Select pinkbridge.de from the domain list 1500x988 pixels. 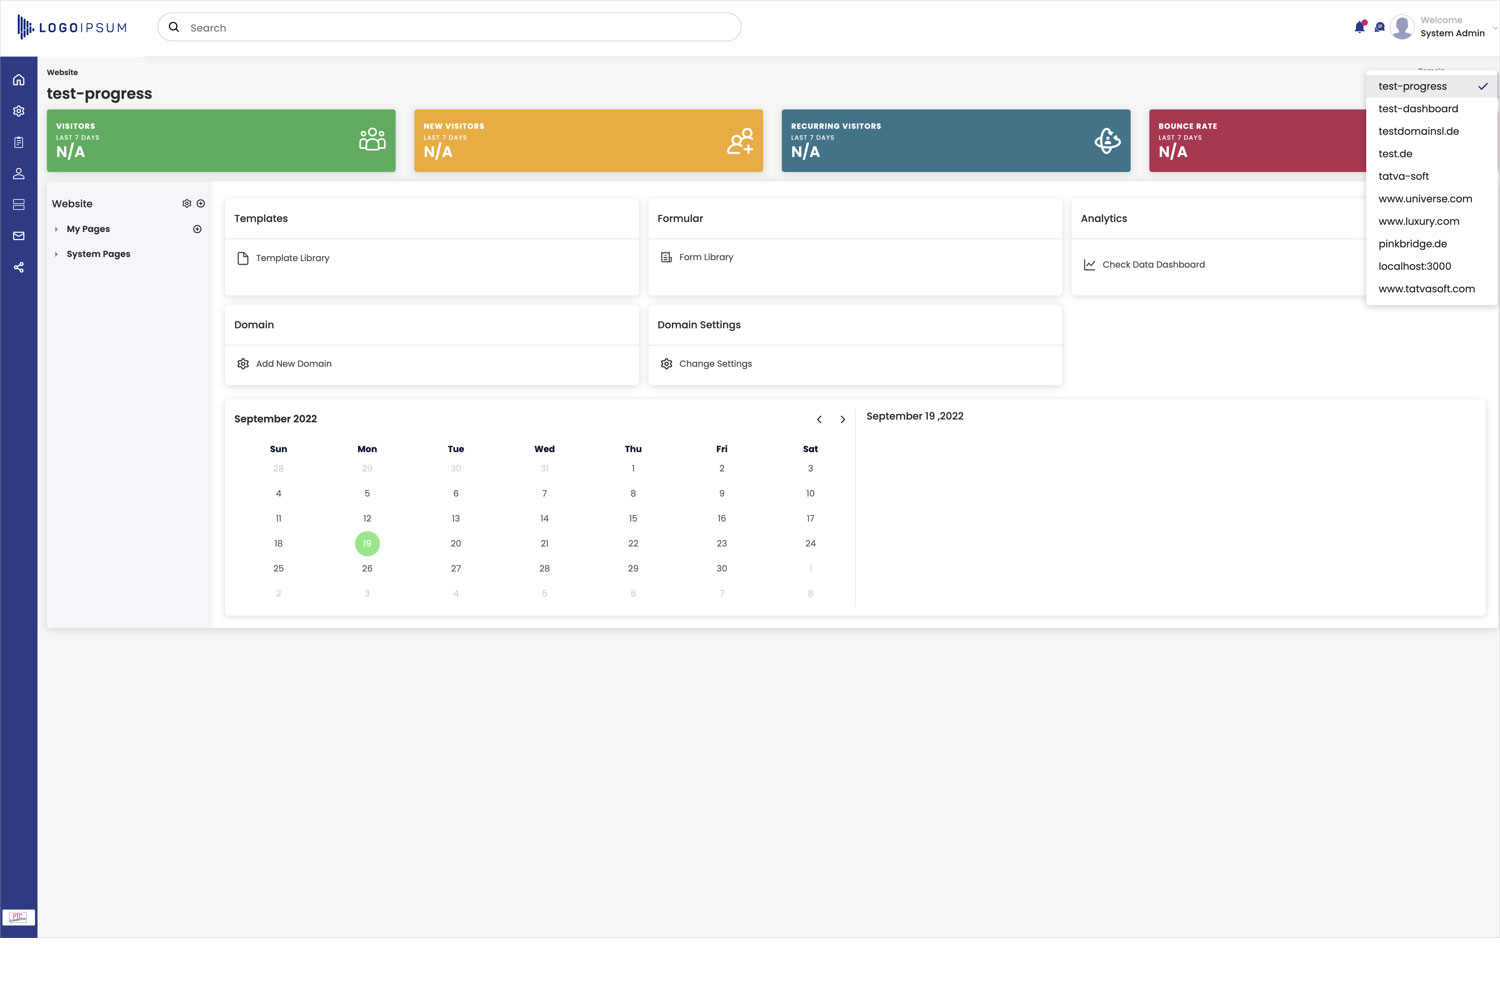pos(1412,244)
